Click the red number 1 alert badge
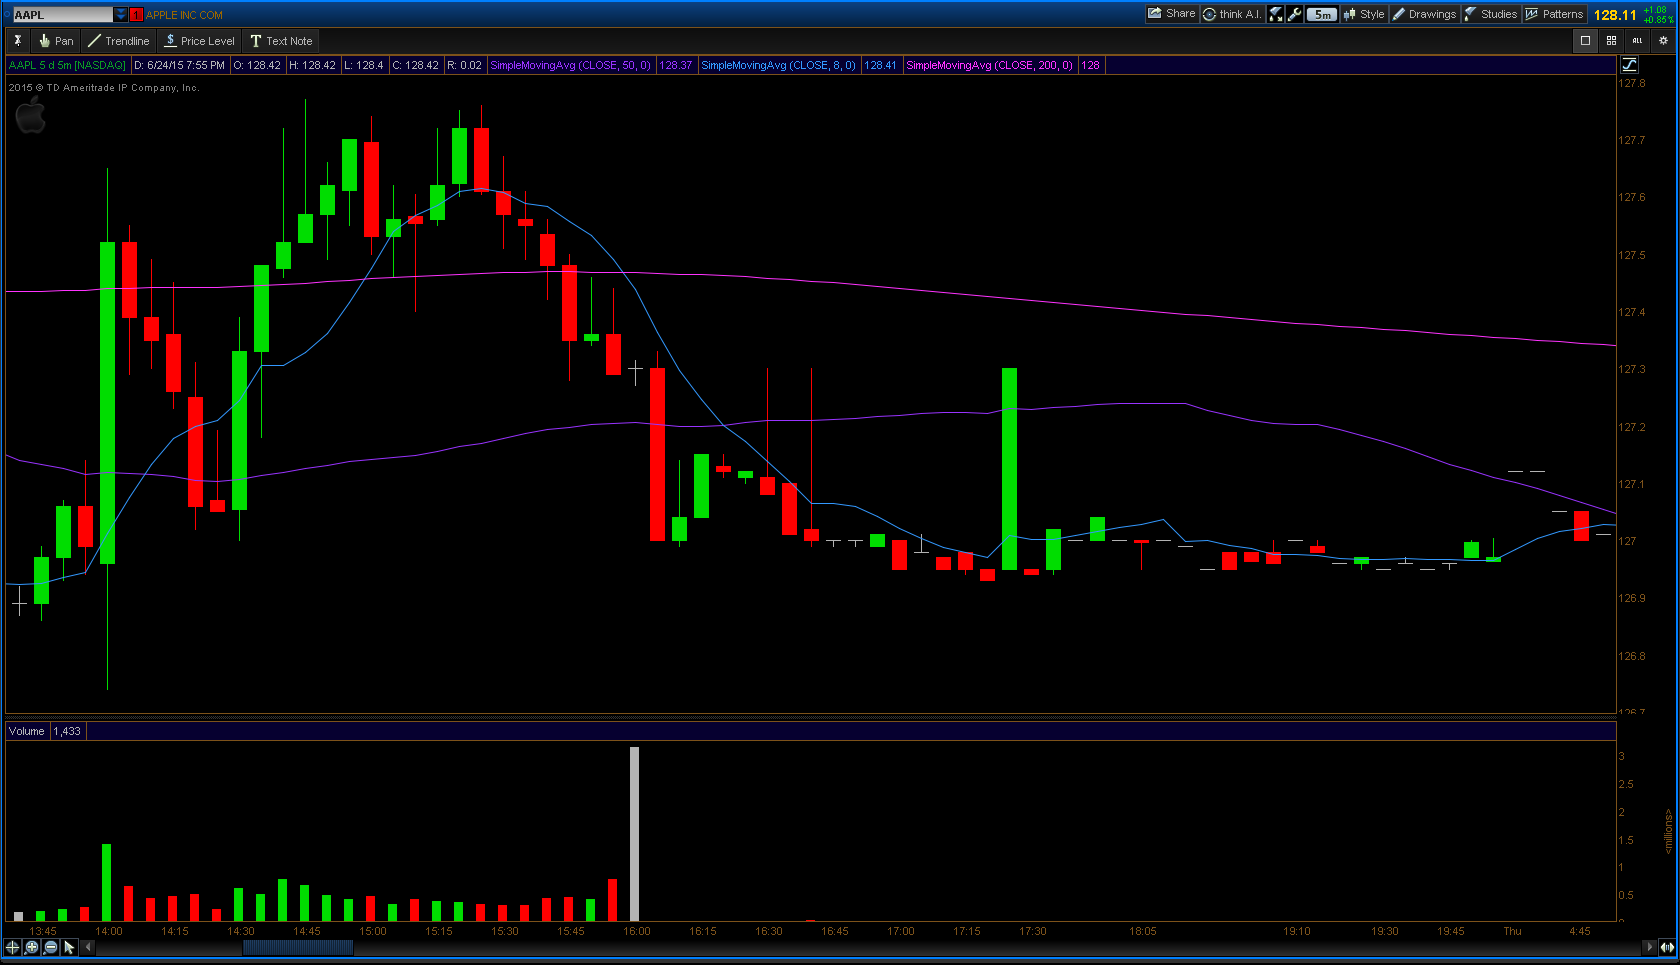1680x965 pixels. (x=137, y=15)
